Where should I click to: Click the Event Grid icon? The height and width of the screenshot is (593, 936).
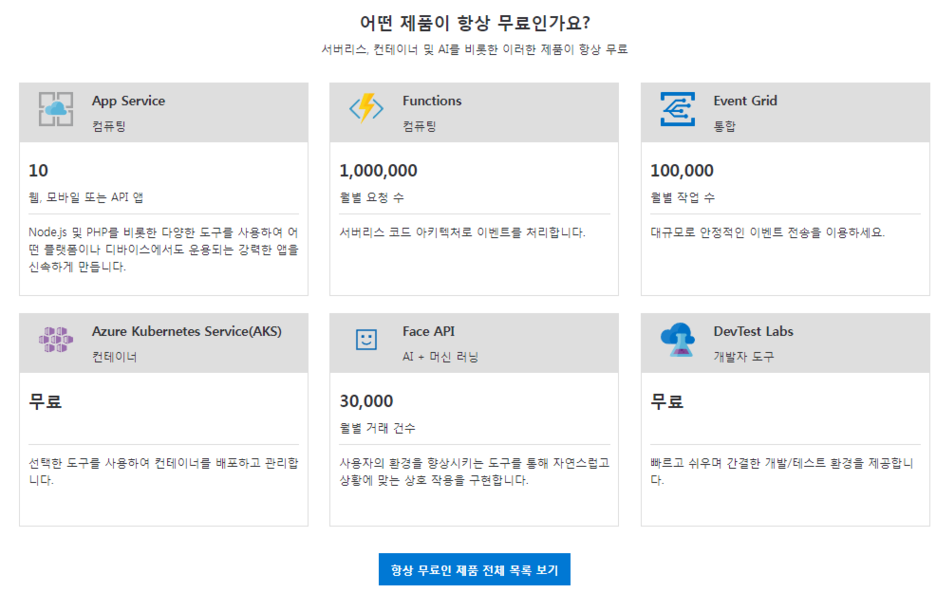click(x=678, y=109)
